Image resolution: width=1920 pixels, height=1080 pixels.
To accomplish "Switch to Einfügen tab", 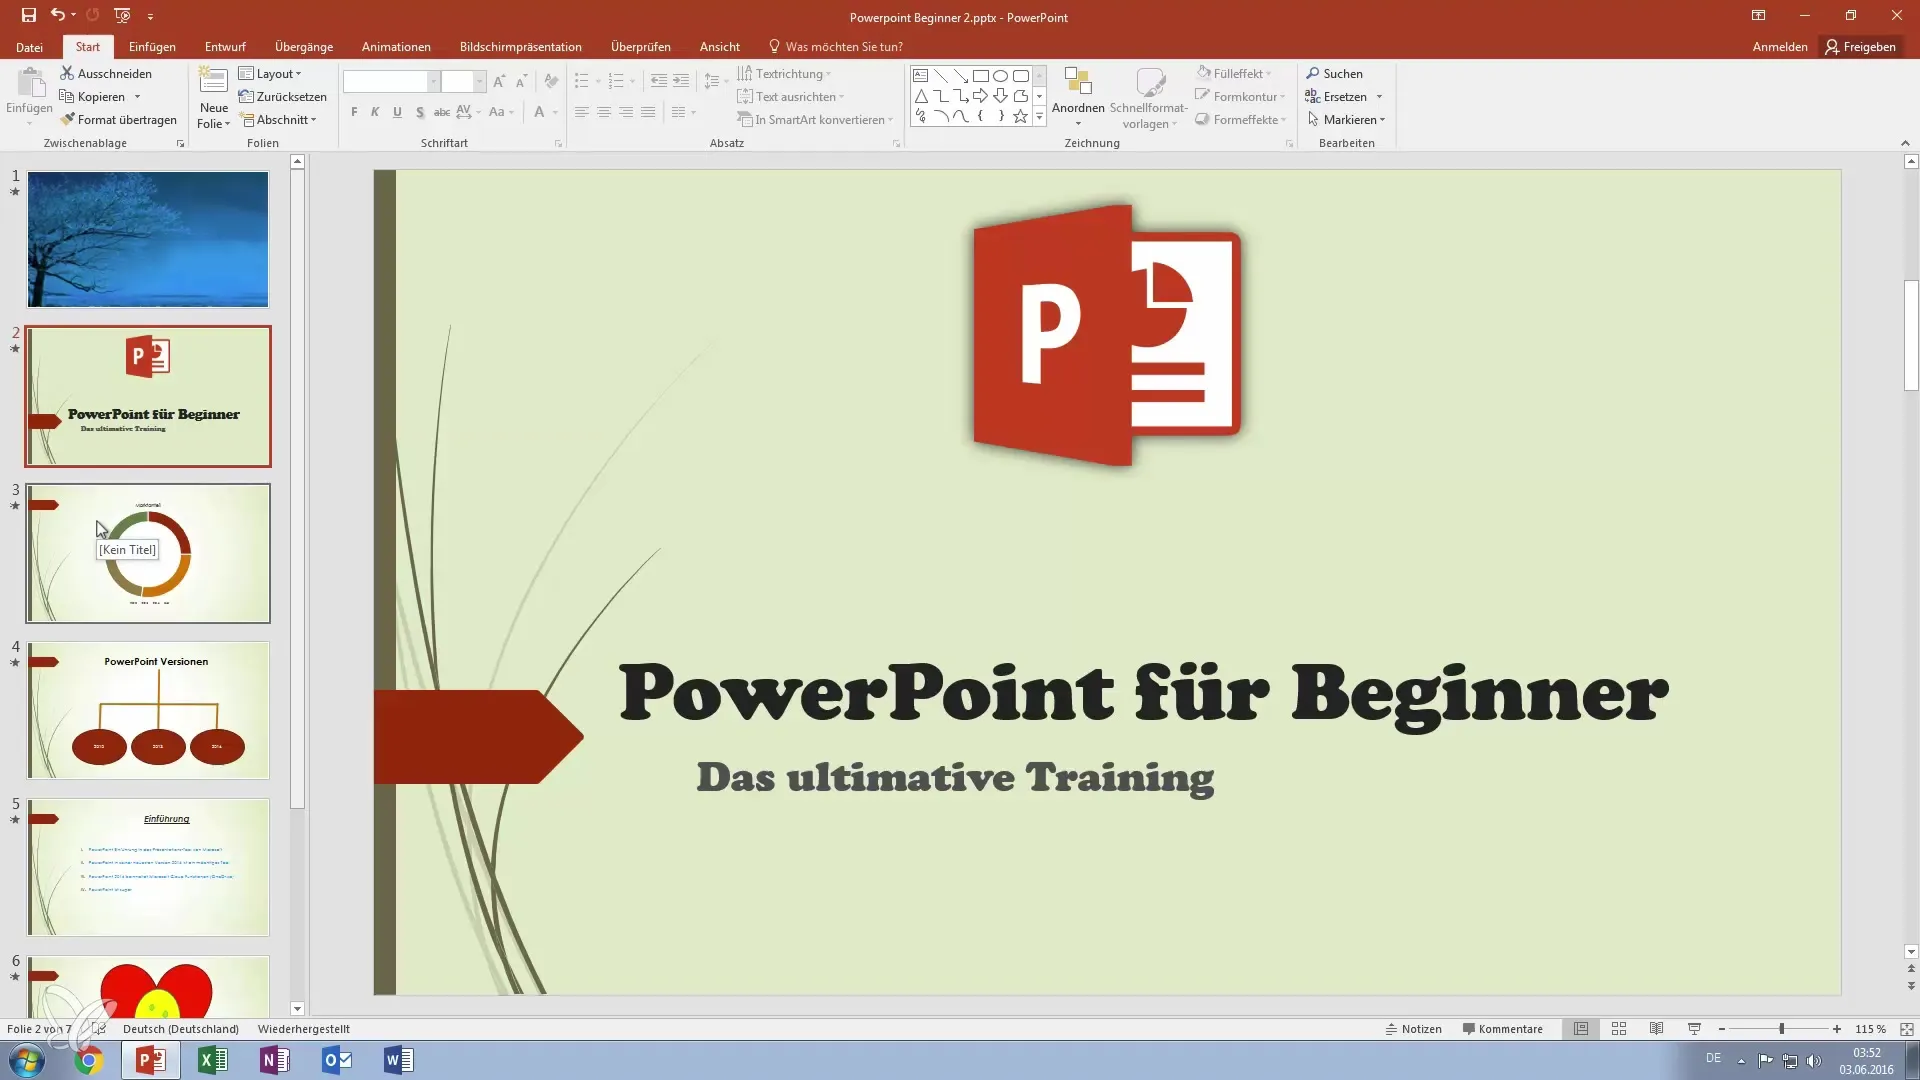I will [x=152, y=47].
